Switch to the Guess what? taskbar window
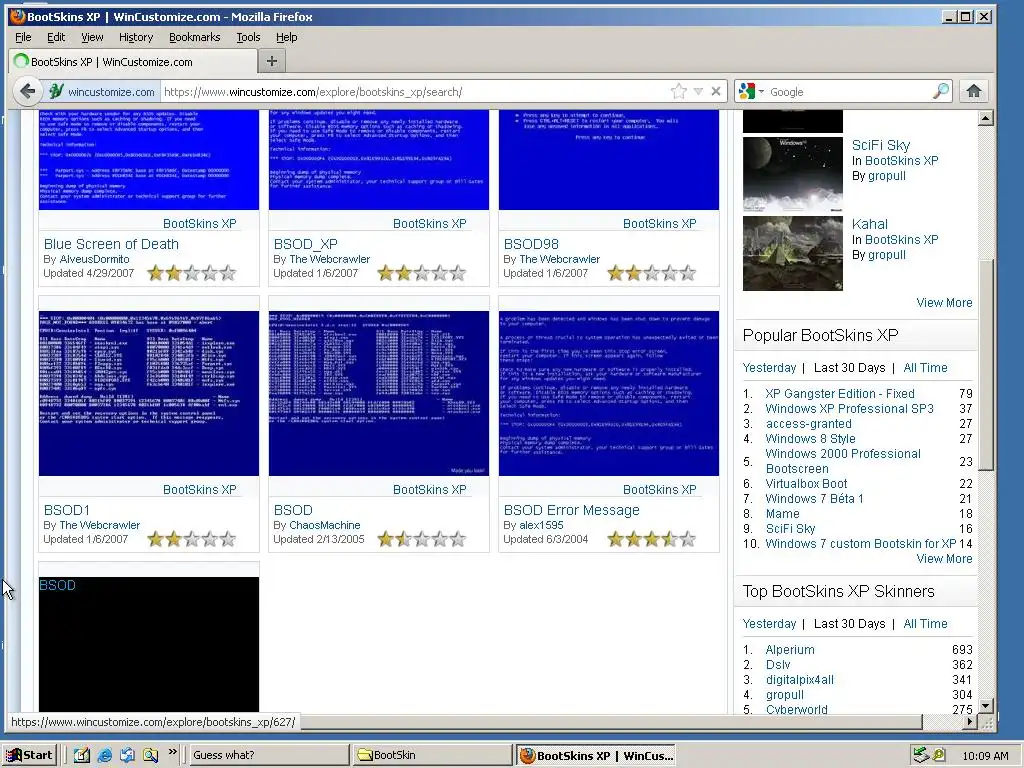This screenshot has height=768, width=1024. coord(267,755)
